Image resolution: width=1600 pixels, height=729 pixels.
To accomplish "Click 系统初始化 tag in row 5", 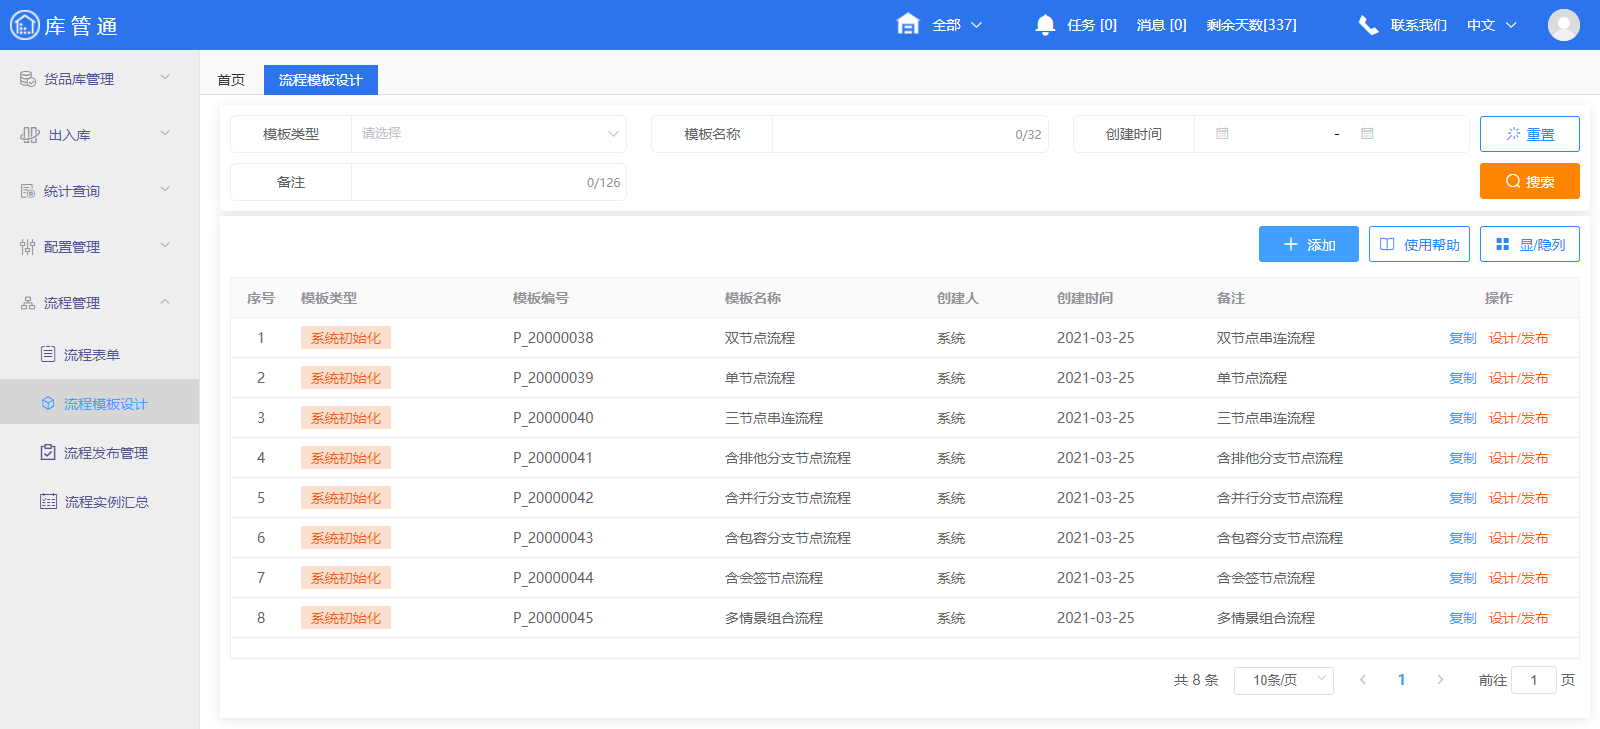I will click(x=346, y=498).
